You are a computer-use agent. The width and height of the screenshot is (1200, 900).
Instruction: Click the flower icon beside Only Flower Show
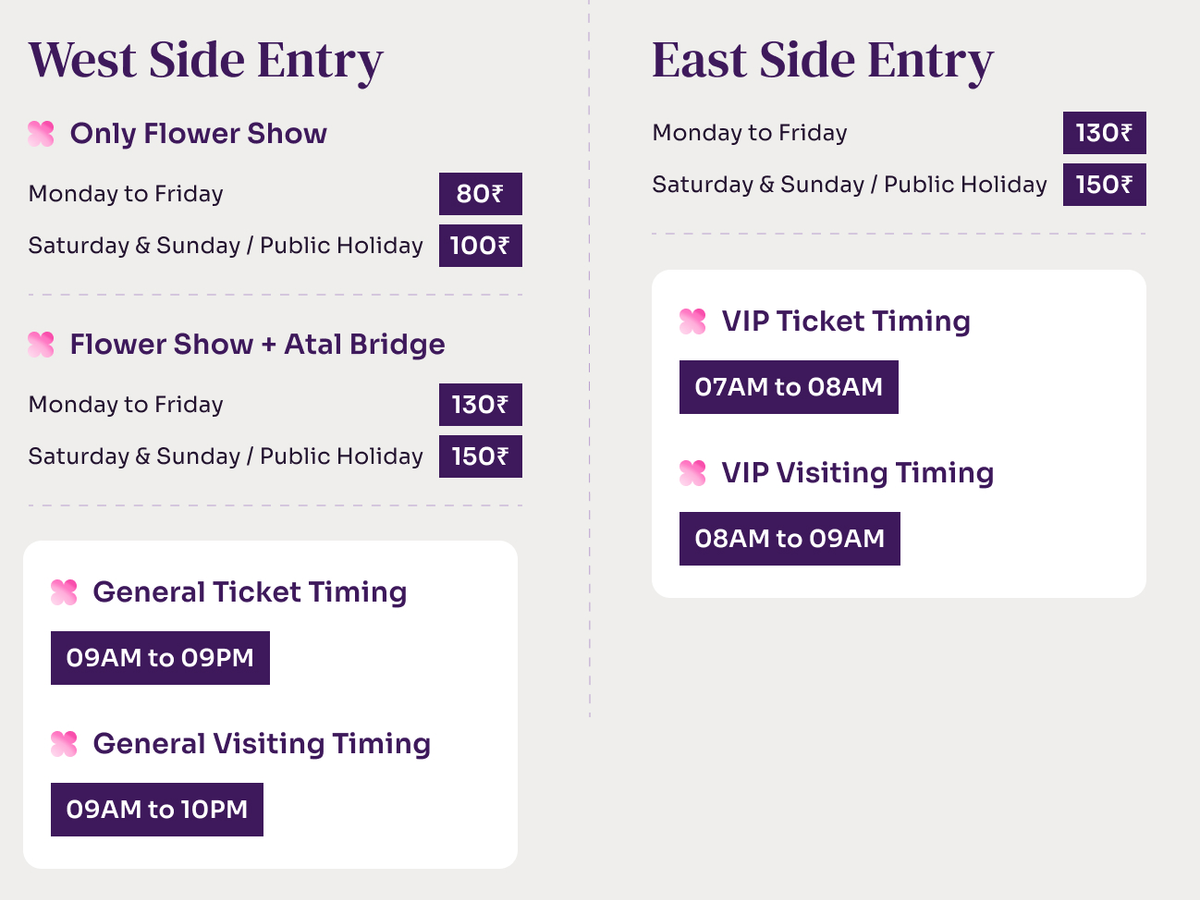tap(41, 134)
